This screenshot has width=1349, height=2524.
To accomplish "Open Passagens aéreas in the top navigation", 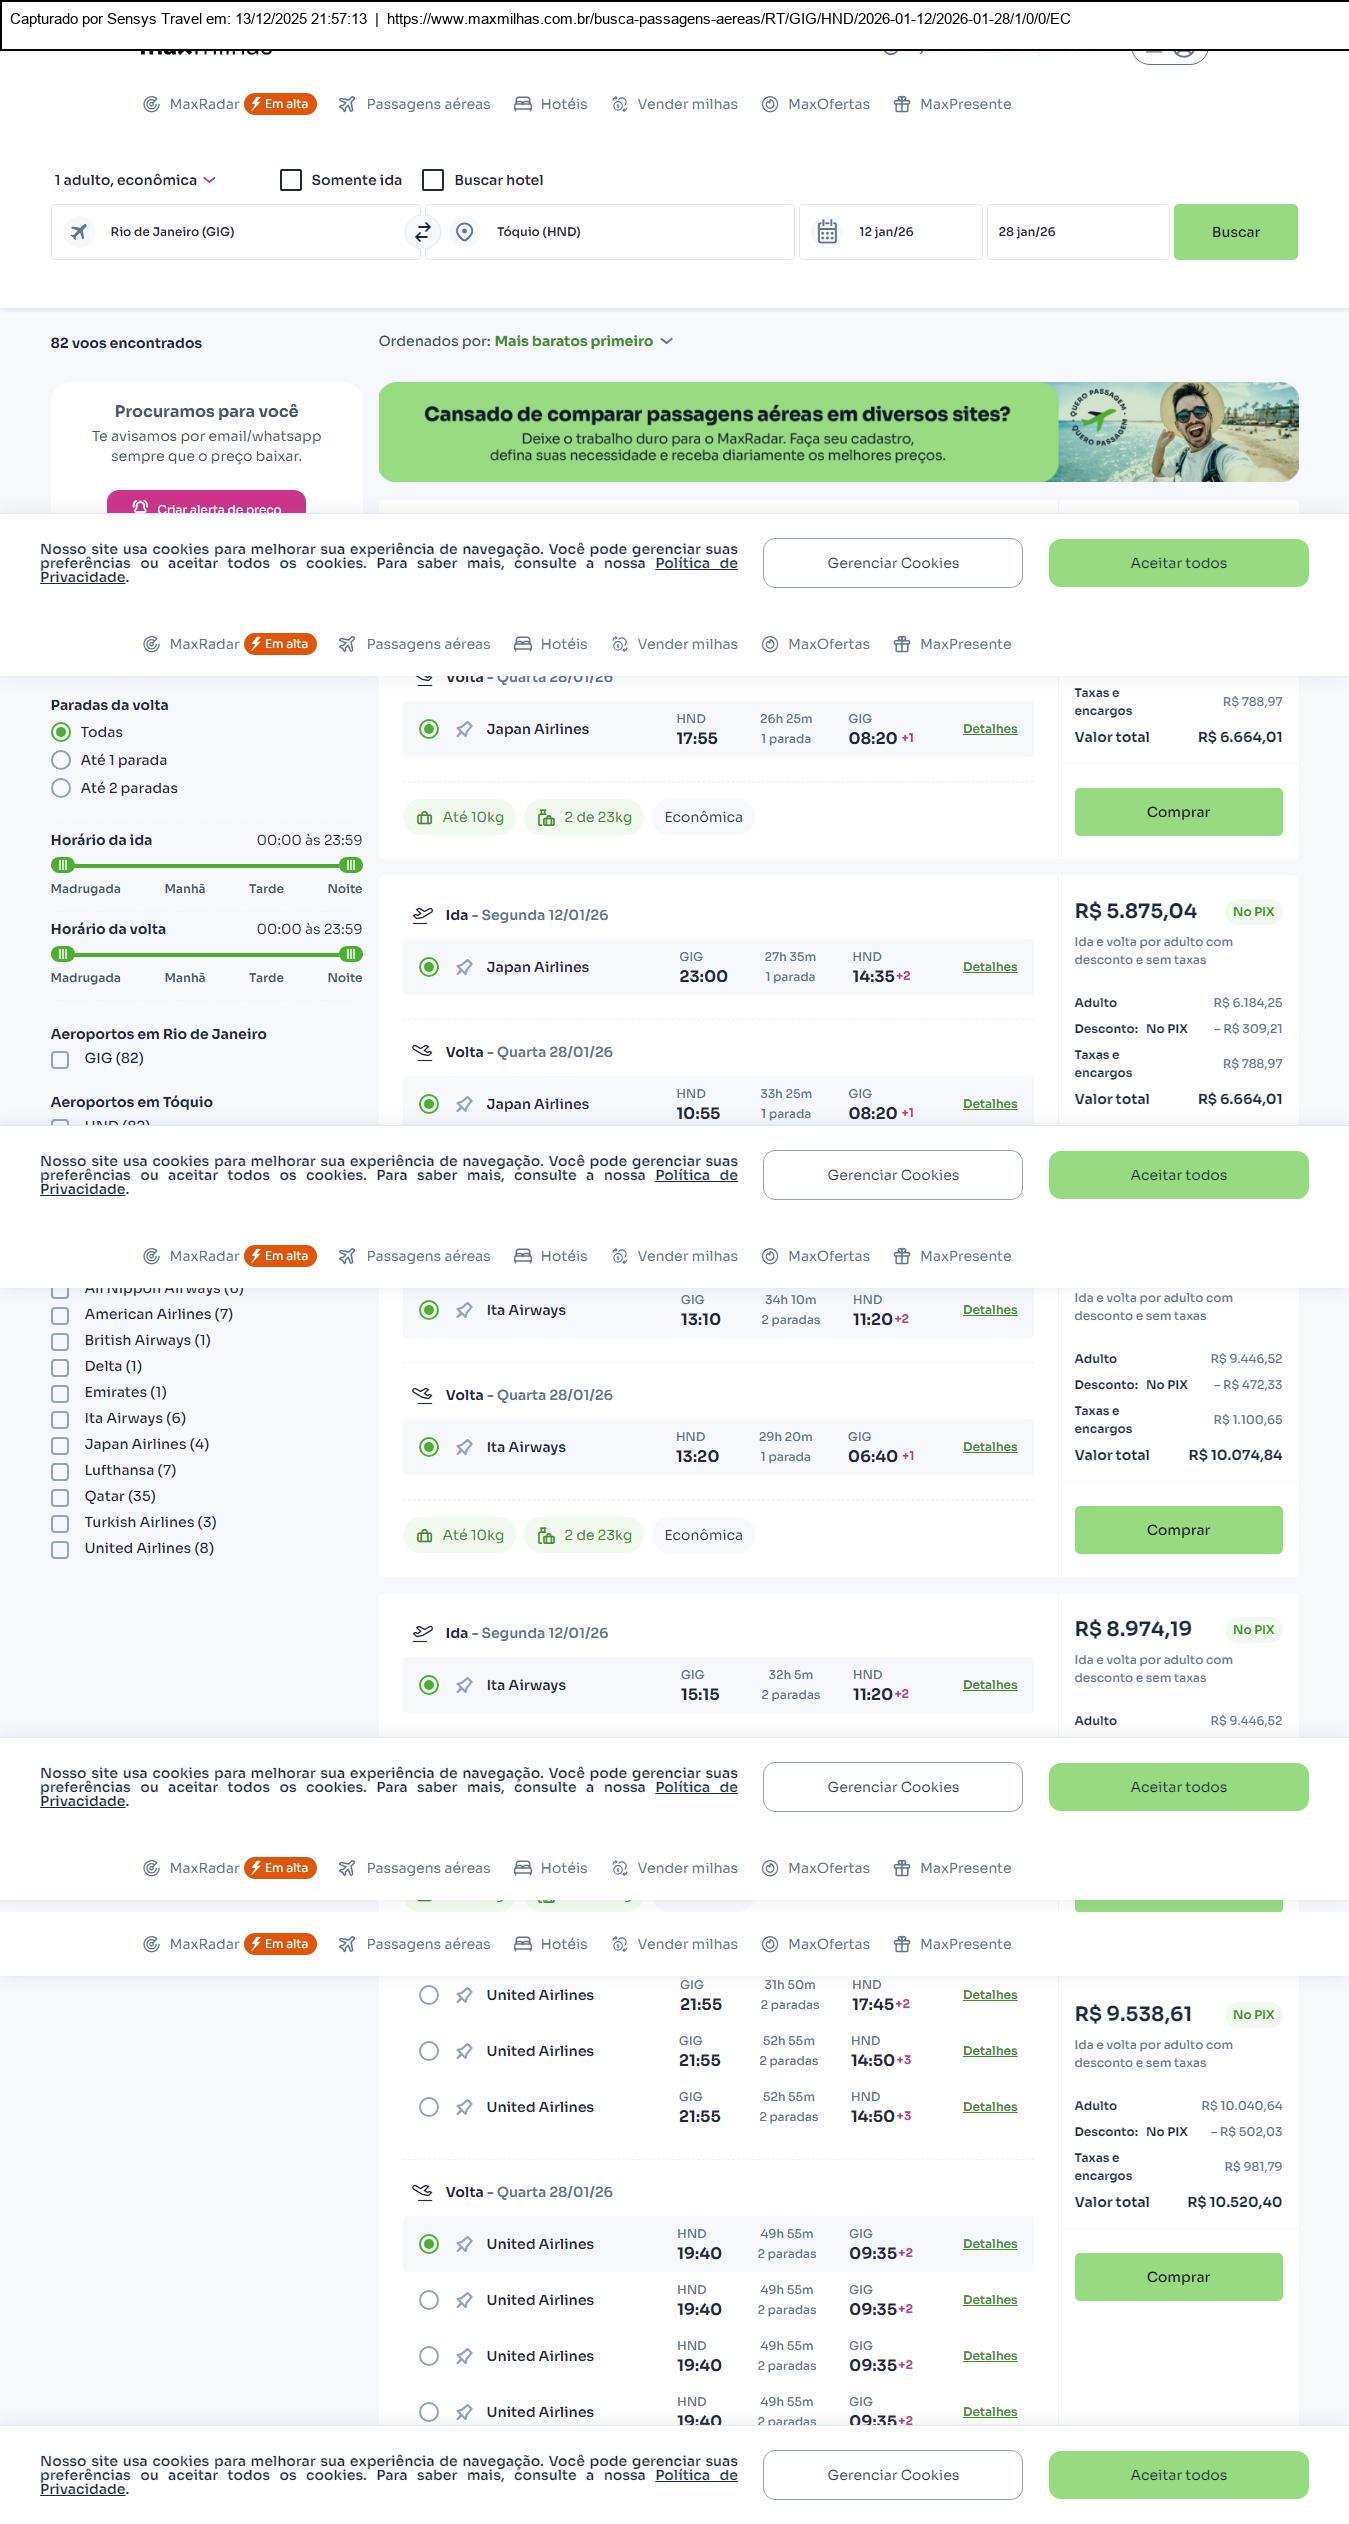I will (x=428, y=104).
